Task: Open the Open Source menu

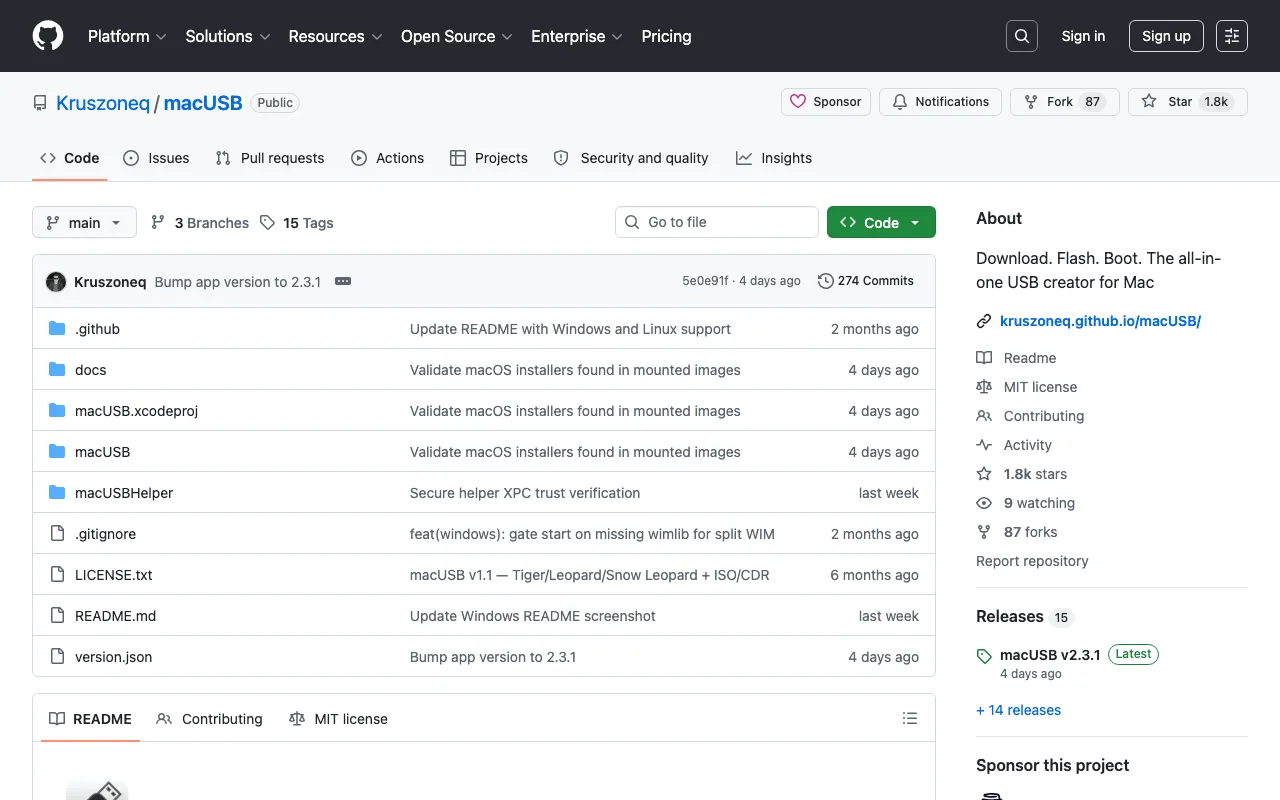Action: click(457, 36)
